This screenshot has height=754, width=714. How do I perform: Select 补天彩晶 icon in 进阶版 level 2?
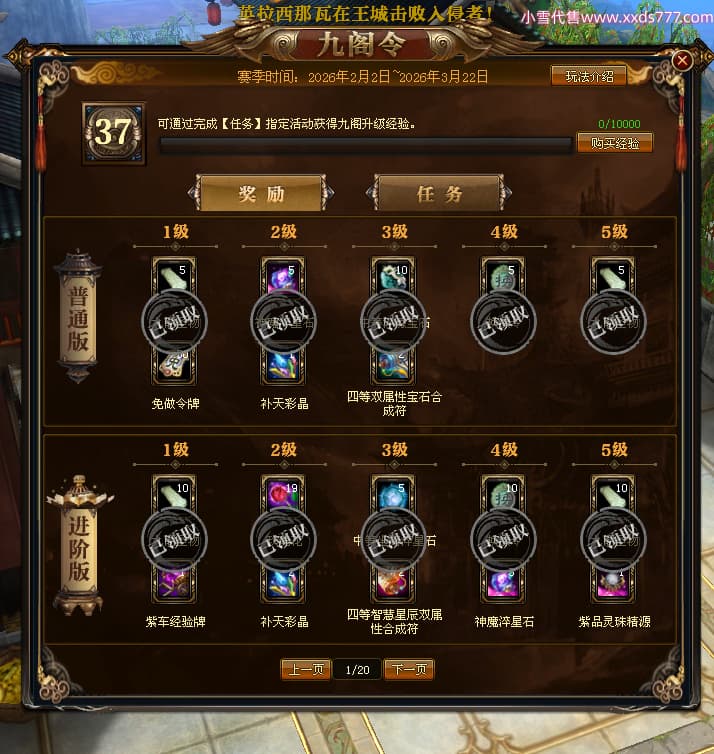point(283,584)
